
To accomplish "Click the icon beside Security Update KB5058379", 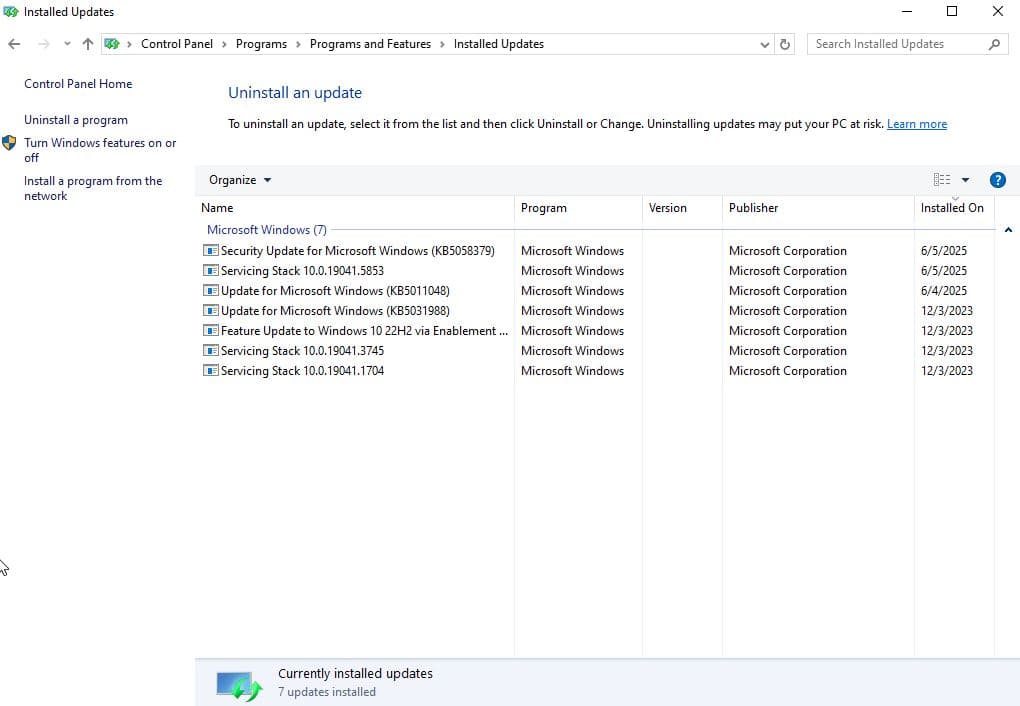I will [211, 251].
